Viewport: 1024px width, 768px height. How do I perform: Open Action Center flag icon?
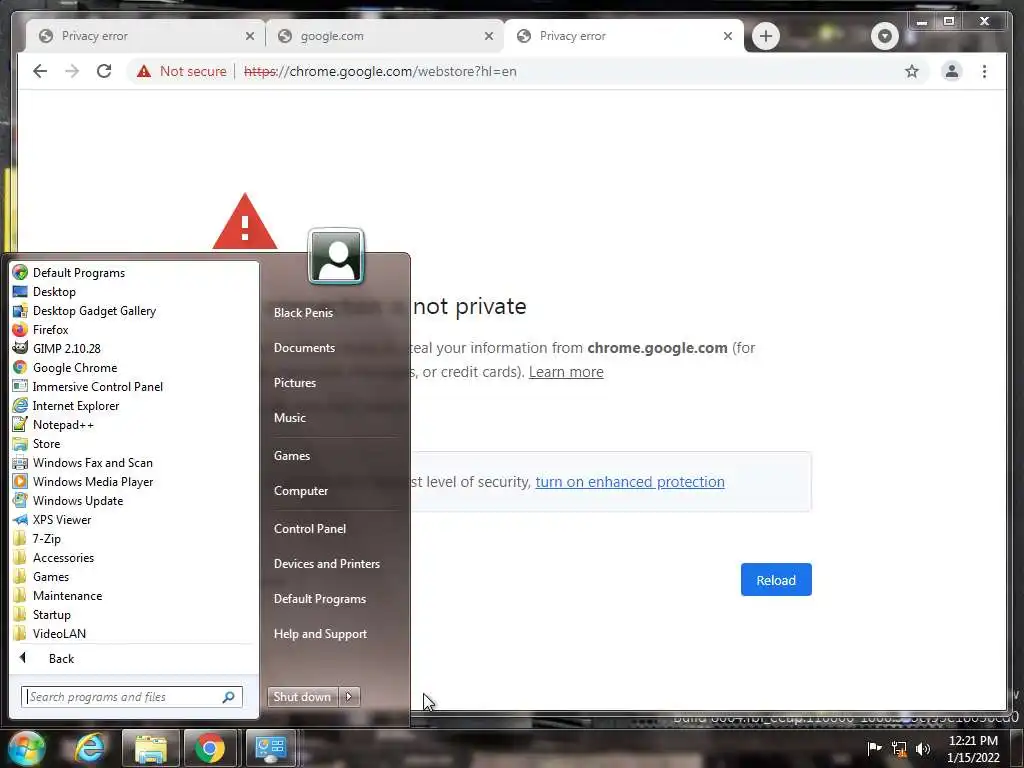pyautogui.click(x=874, y=748)
